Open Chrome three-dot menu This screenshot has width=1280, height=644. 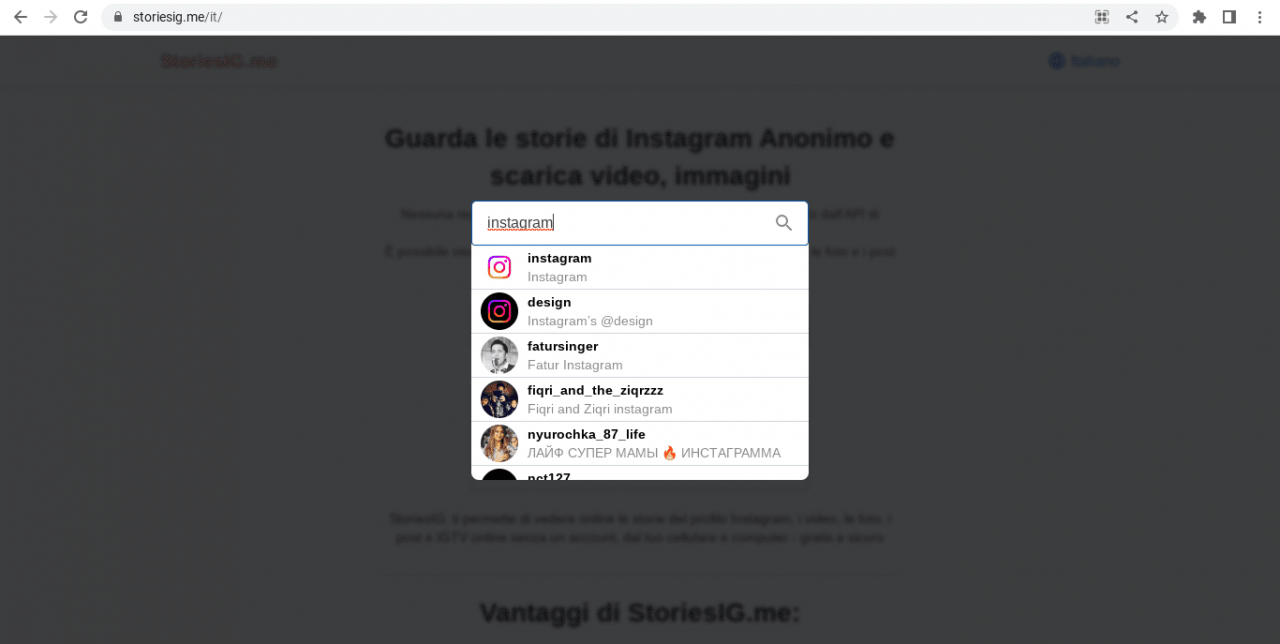point(1260,17)
